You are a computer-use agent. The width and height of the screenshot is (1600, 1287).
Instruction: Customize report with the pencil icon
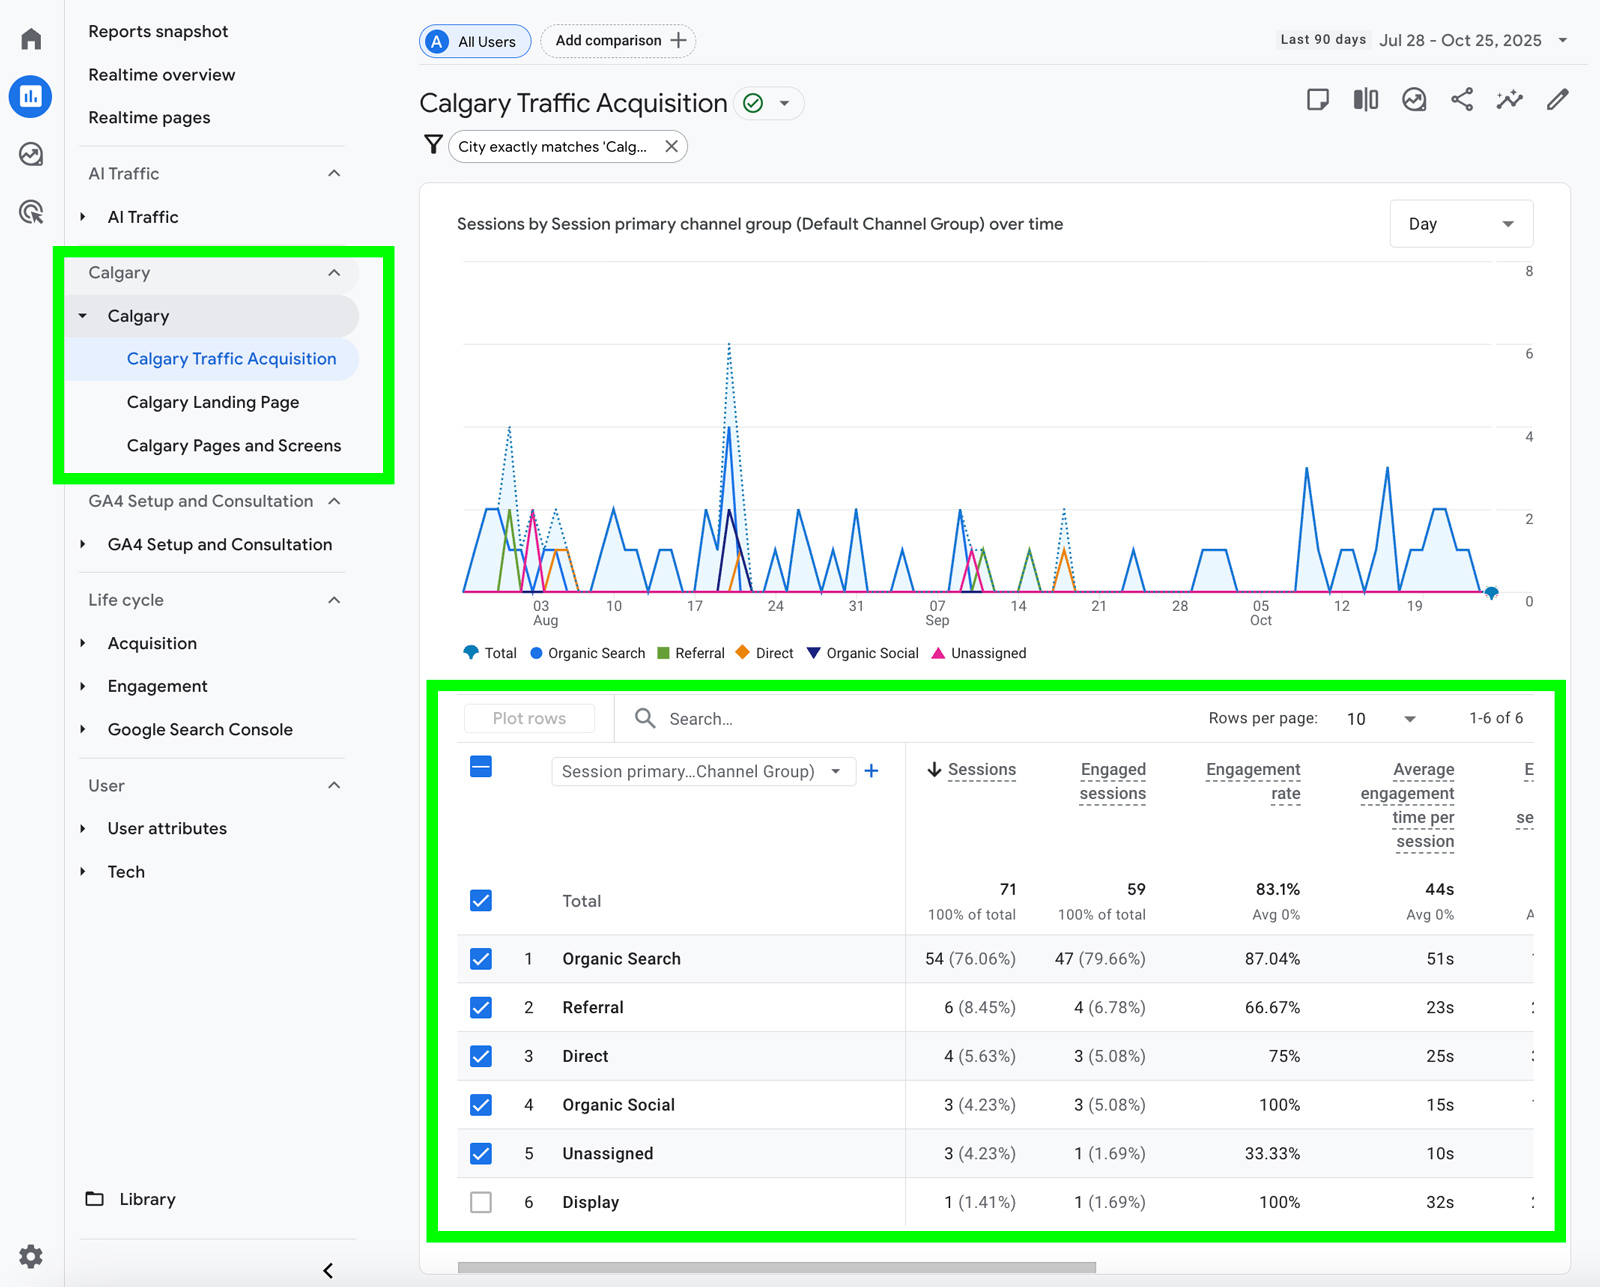tap(1558, 99)
